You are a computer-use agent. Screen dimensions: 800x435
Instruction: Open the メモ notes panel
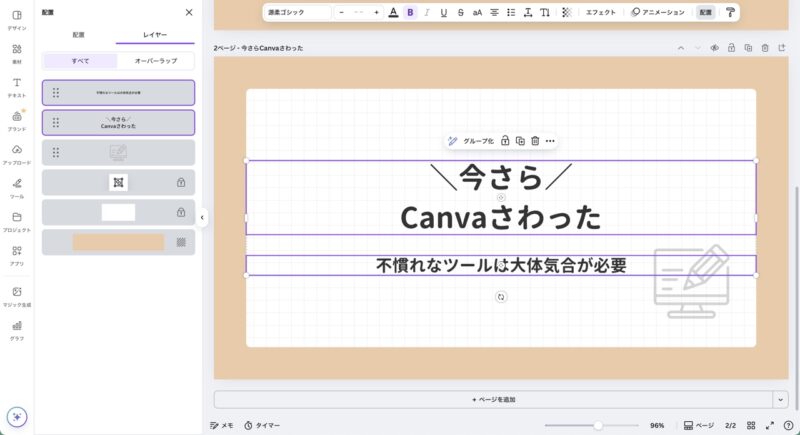click(222, 425)
